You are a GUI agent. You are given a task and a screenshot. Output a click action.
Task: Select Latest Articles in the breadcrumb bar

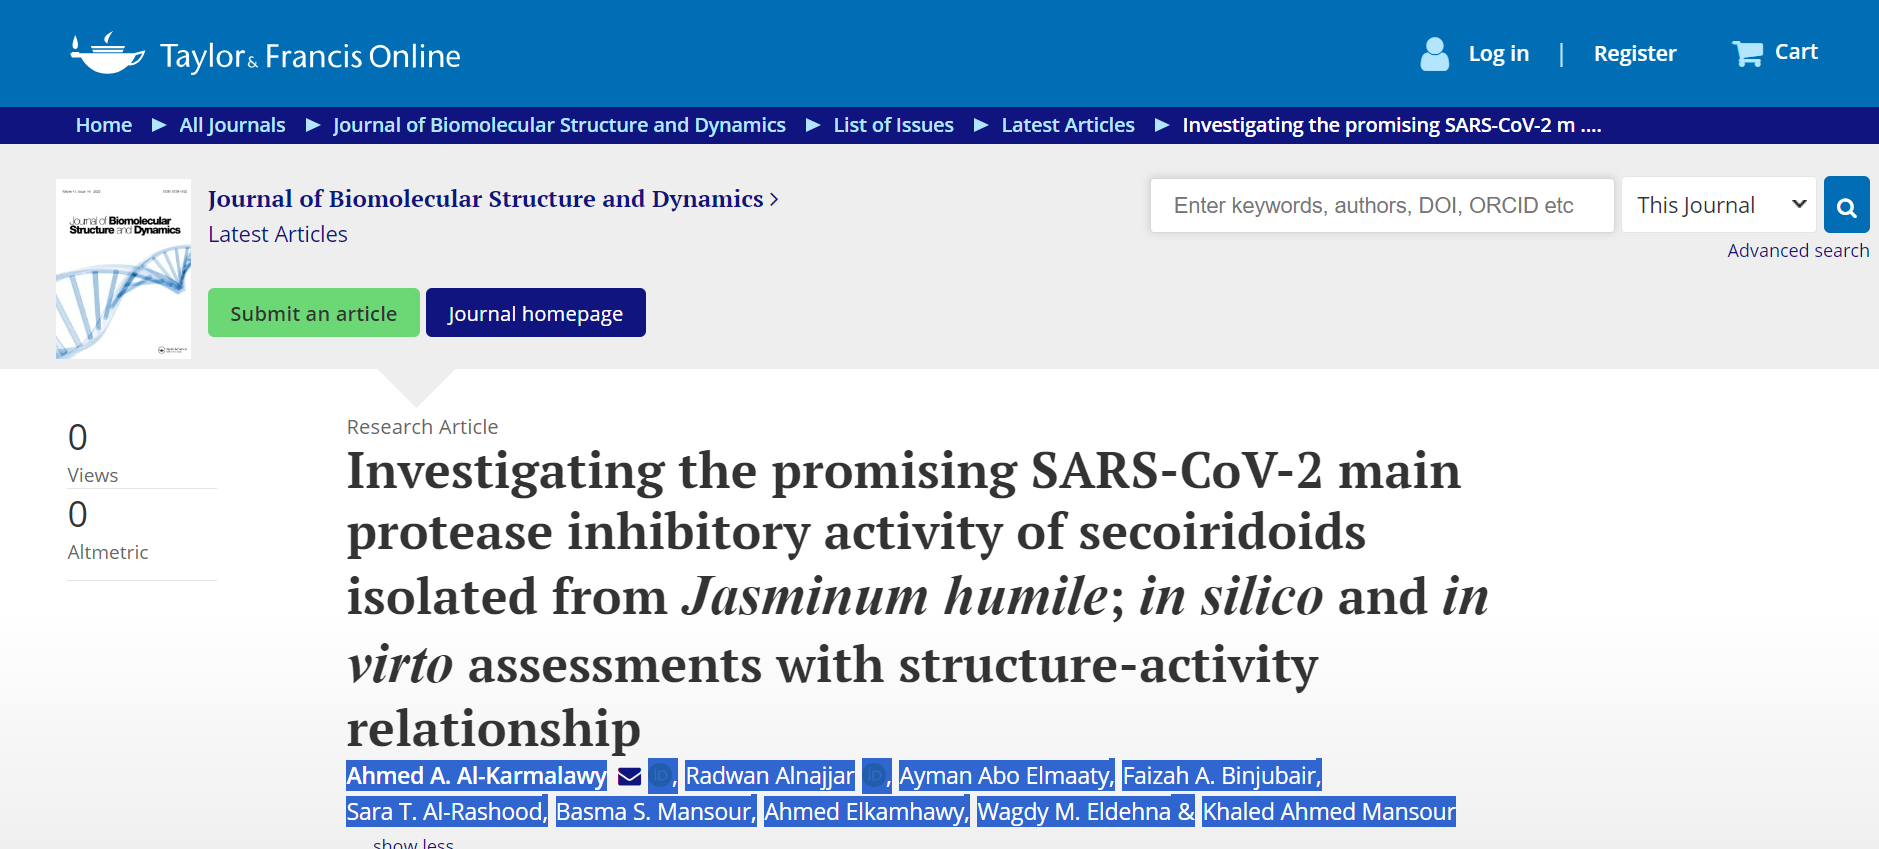(1067, 125)
